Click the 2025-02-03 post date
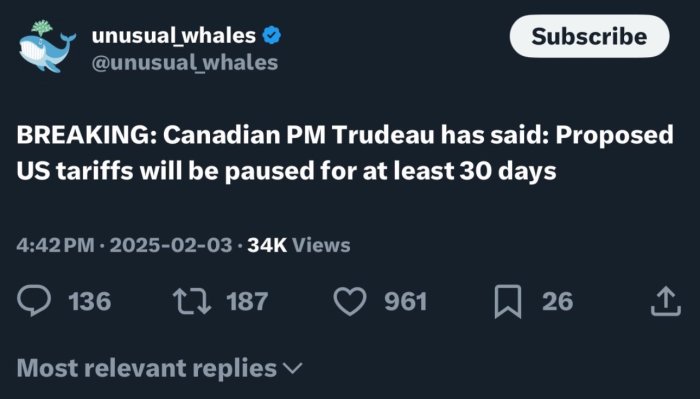 coord(171,245)
